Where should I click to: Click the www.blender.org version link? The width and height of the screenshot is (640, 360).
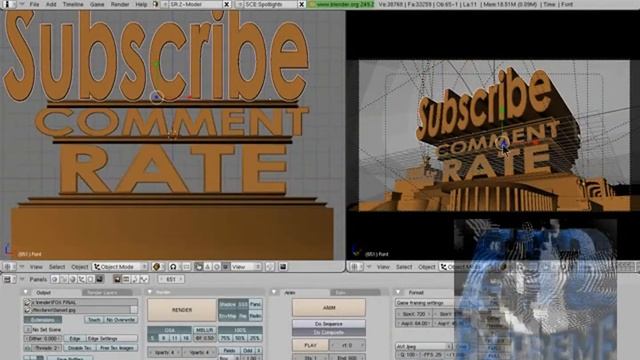pyautogui.click(x=341, y=4)
